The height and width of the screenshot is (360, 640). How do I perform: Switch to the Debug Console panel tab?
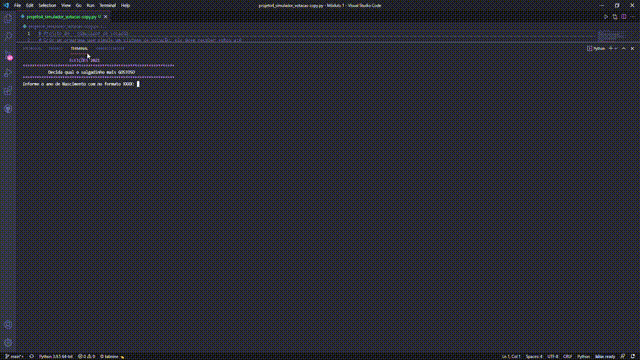click(110, 49)
